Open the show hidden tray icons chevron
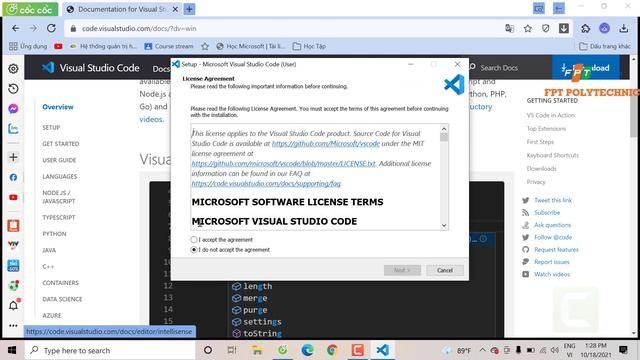 tap(482, 350)
